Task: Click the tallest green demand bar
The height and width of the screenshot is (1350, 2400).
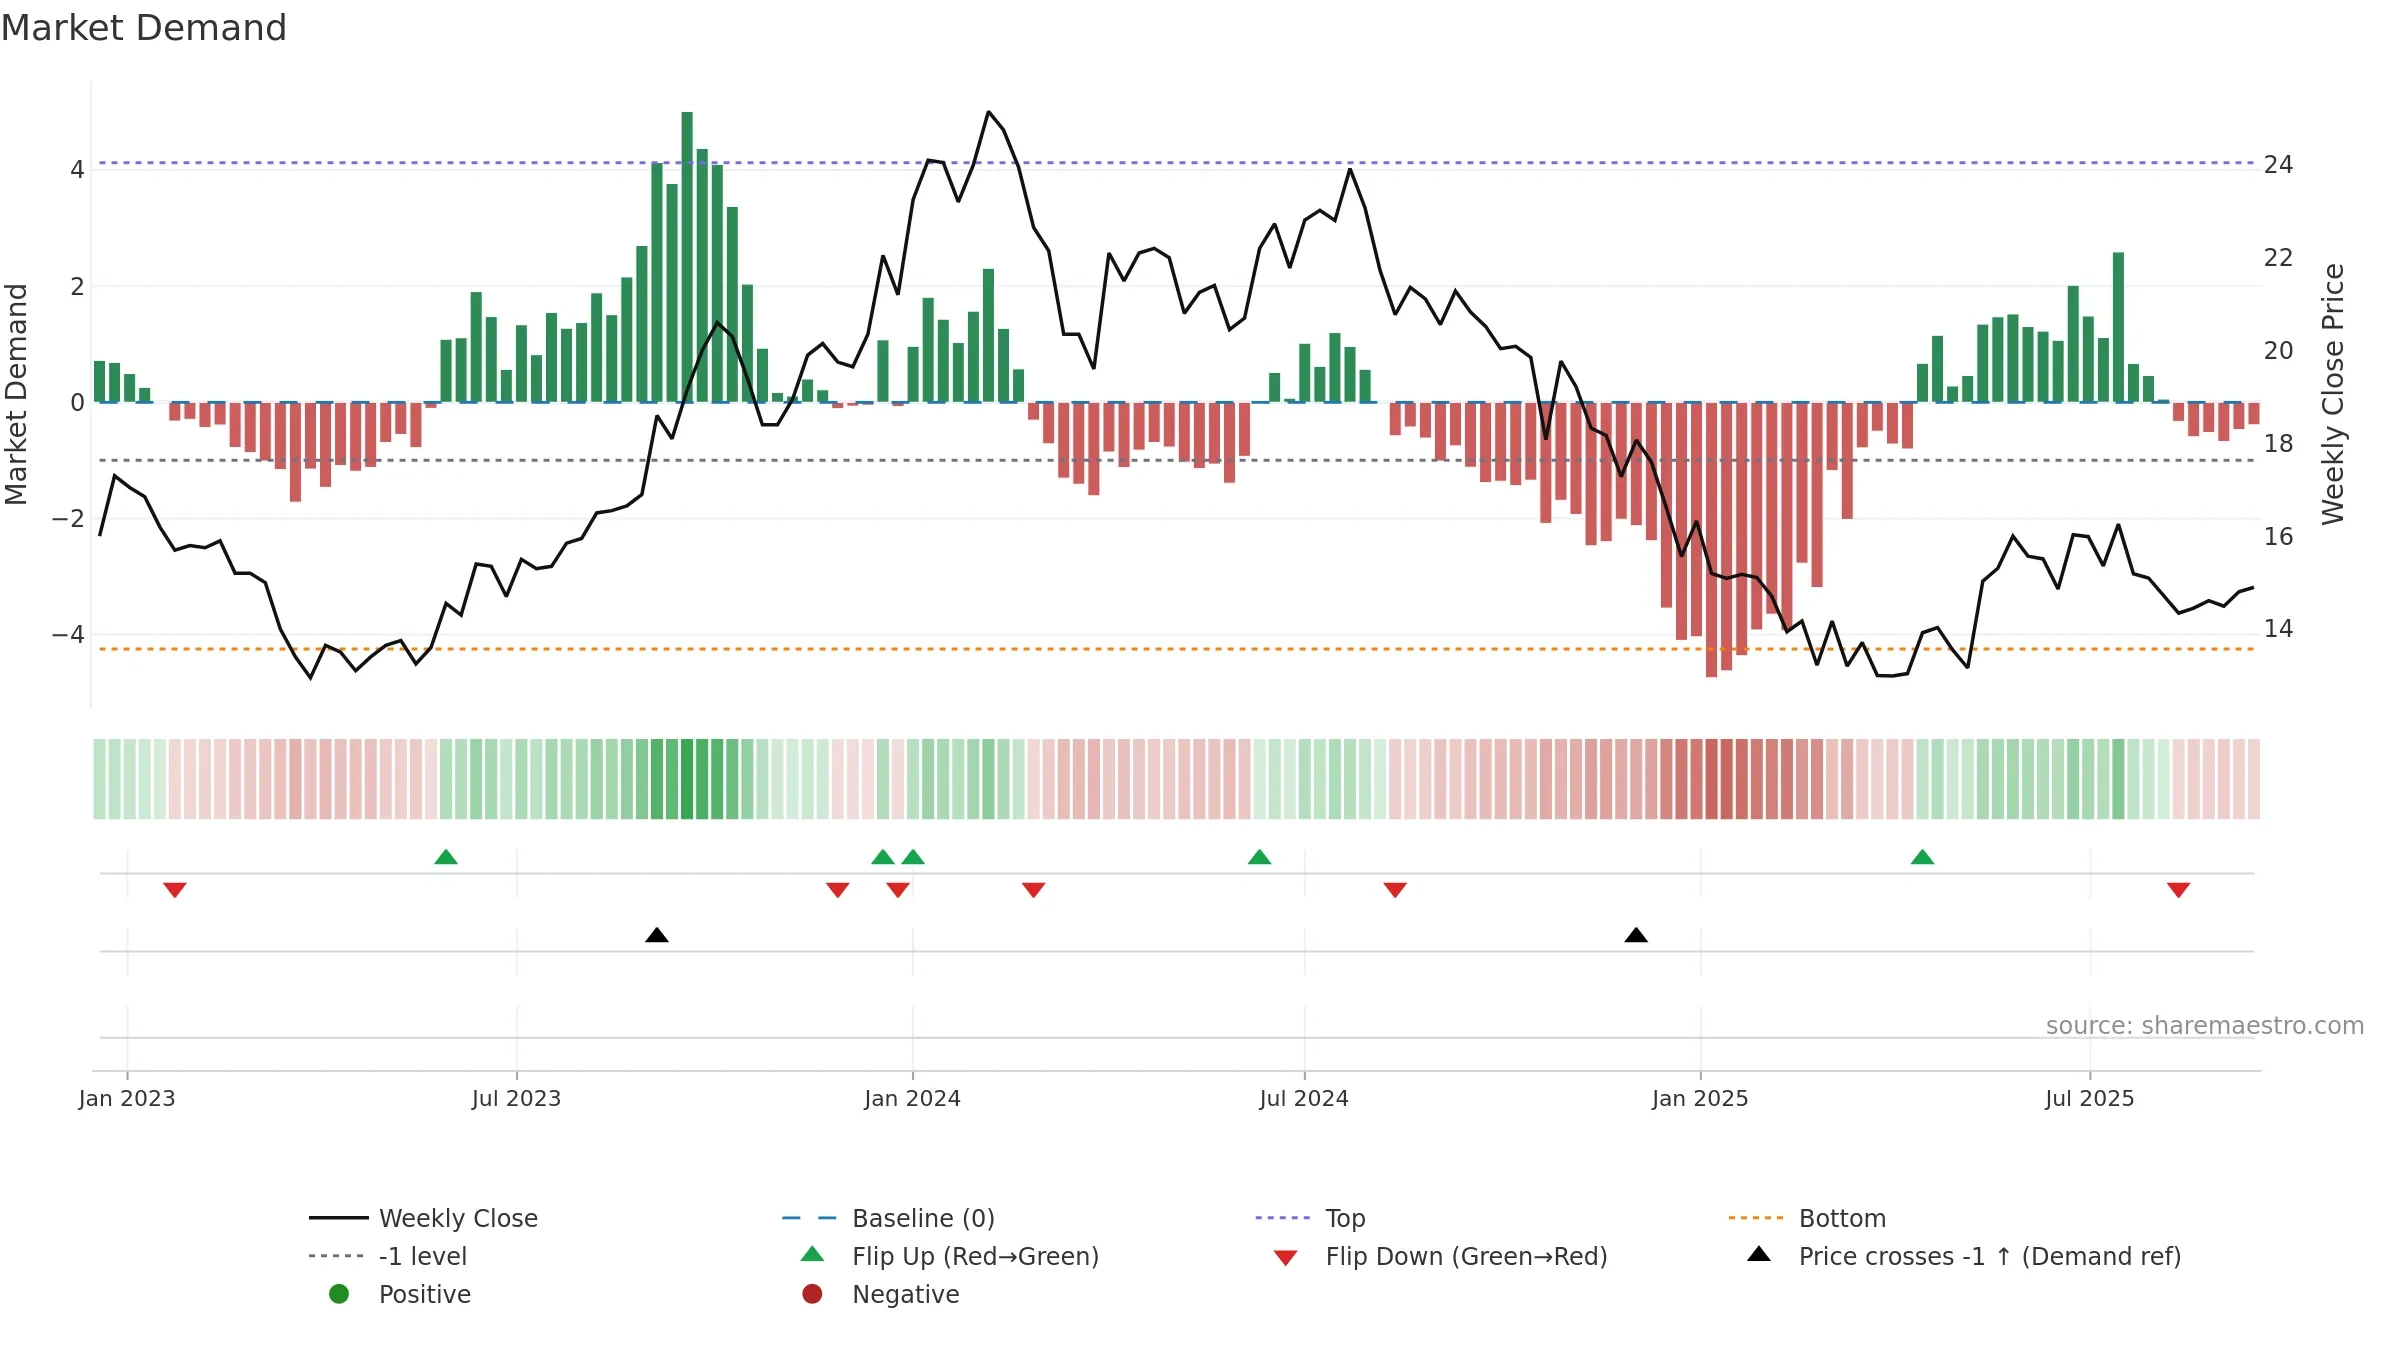Action: click(687, 257)
